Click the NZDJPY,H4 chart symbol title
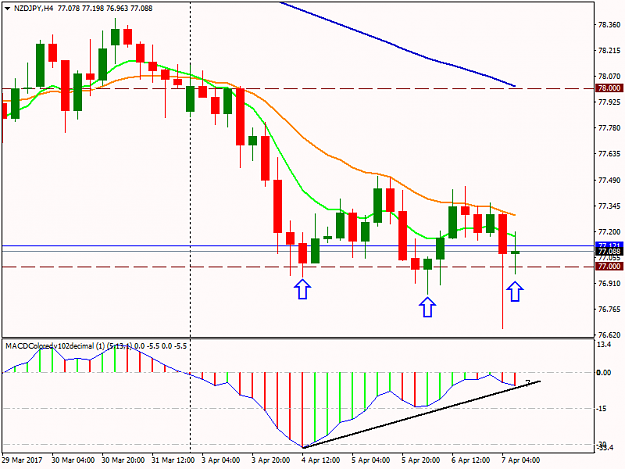 33,8
